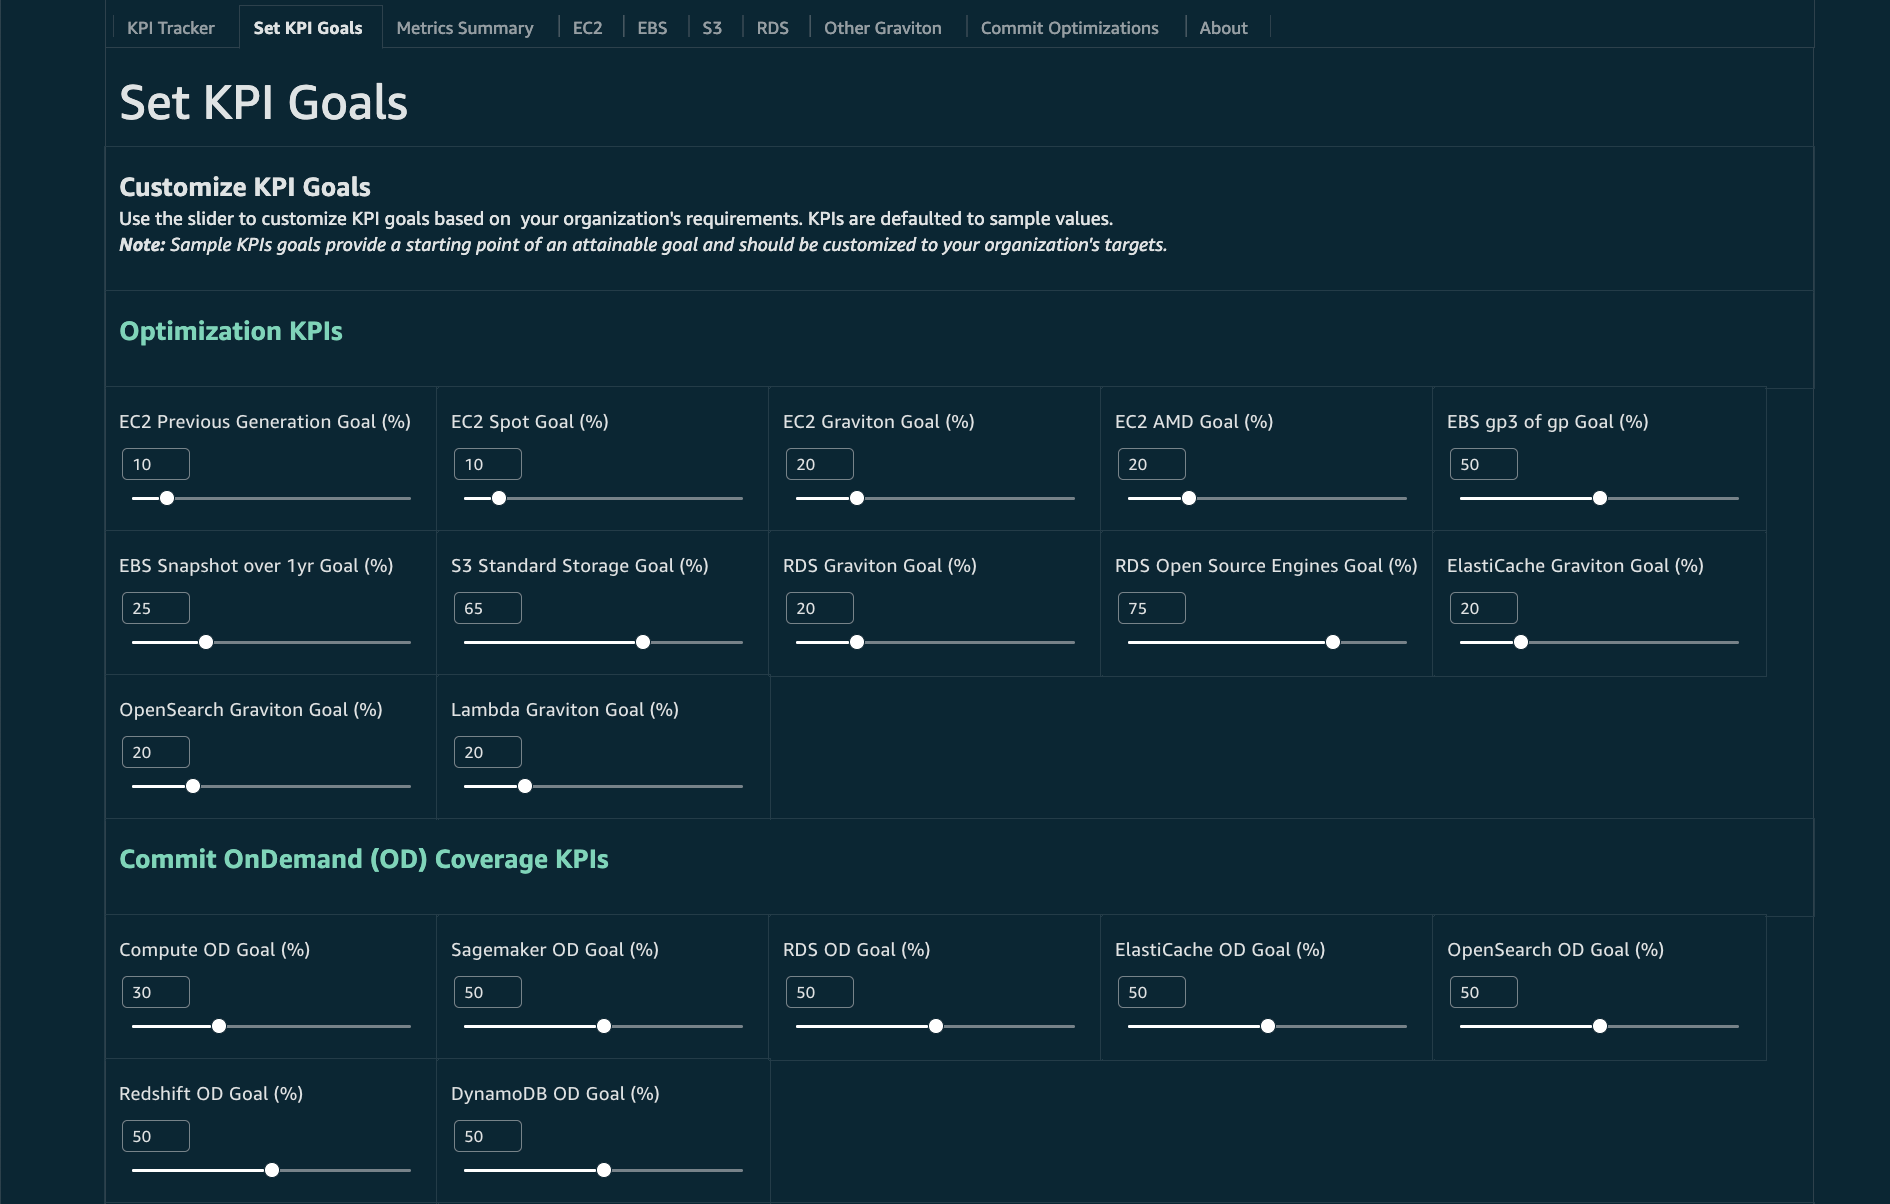
Task: Click the Customize KPI Goals heading
Action: click(x=245, y=187)
